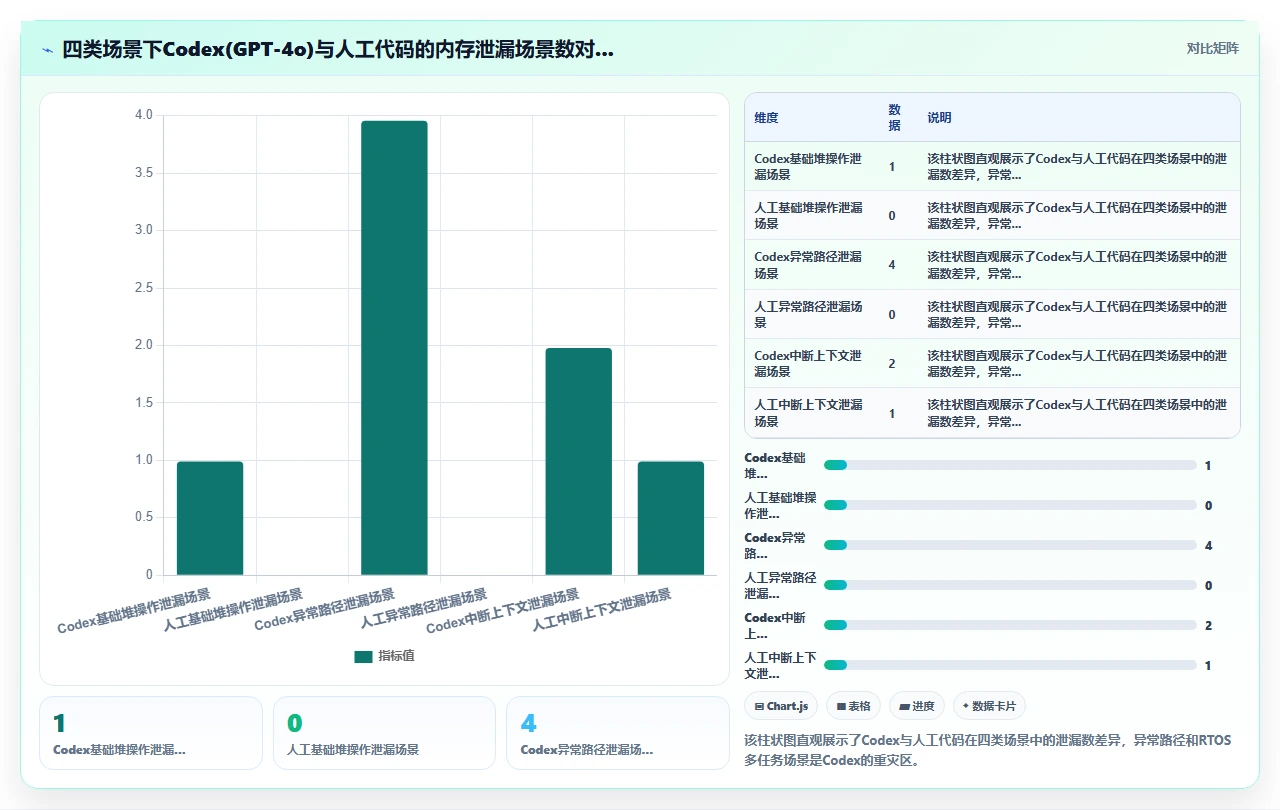The width and height of the screenshot is (1280, 810).
Task: Click the summary paragraph below the tags
Action: (x=988, y=750)
